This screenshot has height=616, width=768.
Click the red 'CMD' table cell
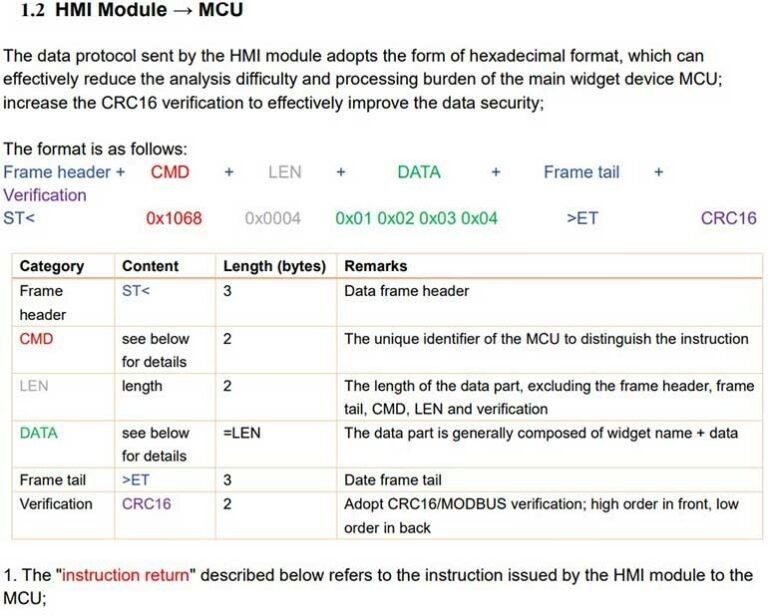tap(36, 339)
